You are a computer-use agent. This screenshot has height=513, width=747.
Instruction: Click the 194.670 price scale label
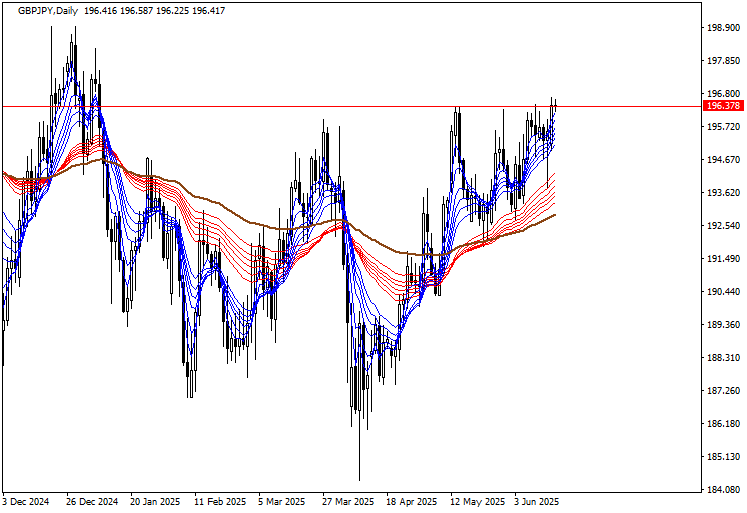pos(723,160)
